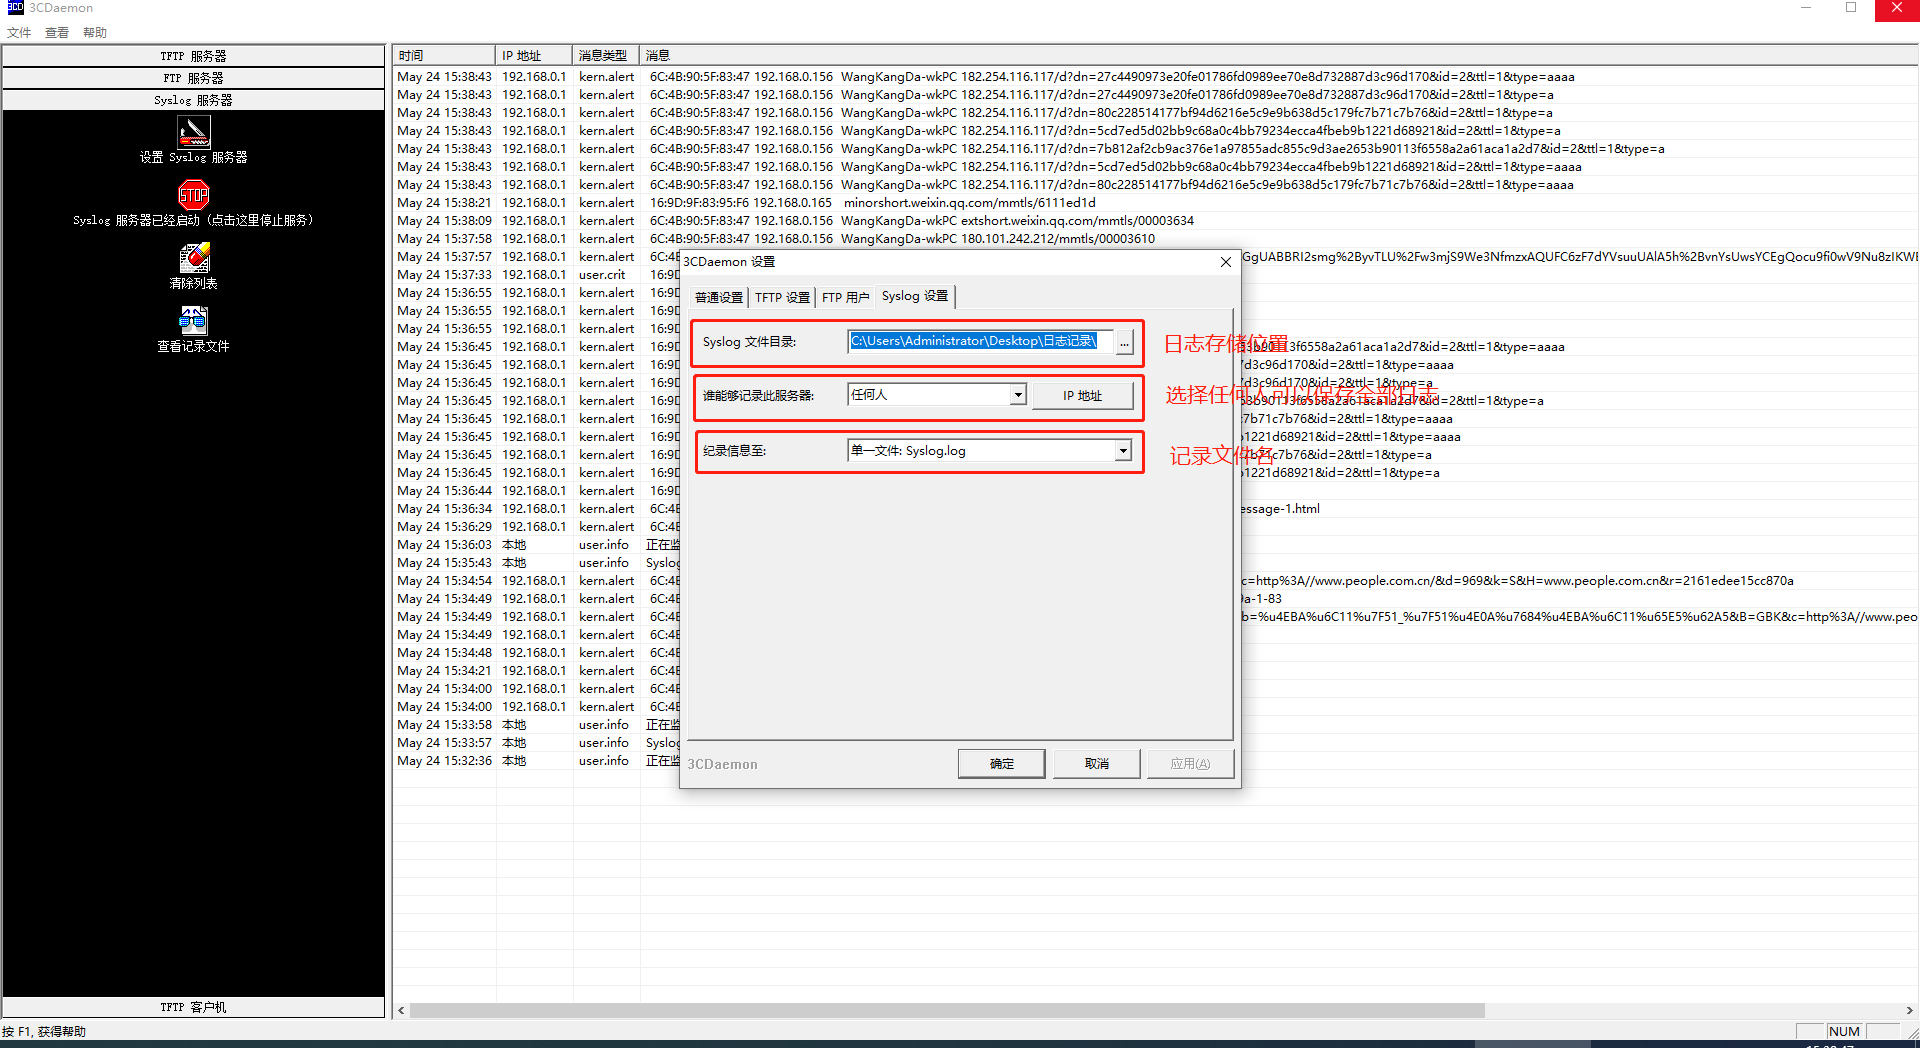Sort by the 消息类型 column header

pyautogui.click(x=606, y=56)
